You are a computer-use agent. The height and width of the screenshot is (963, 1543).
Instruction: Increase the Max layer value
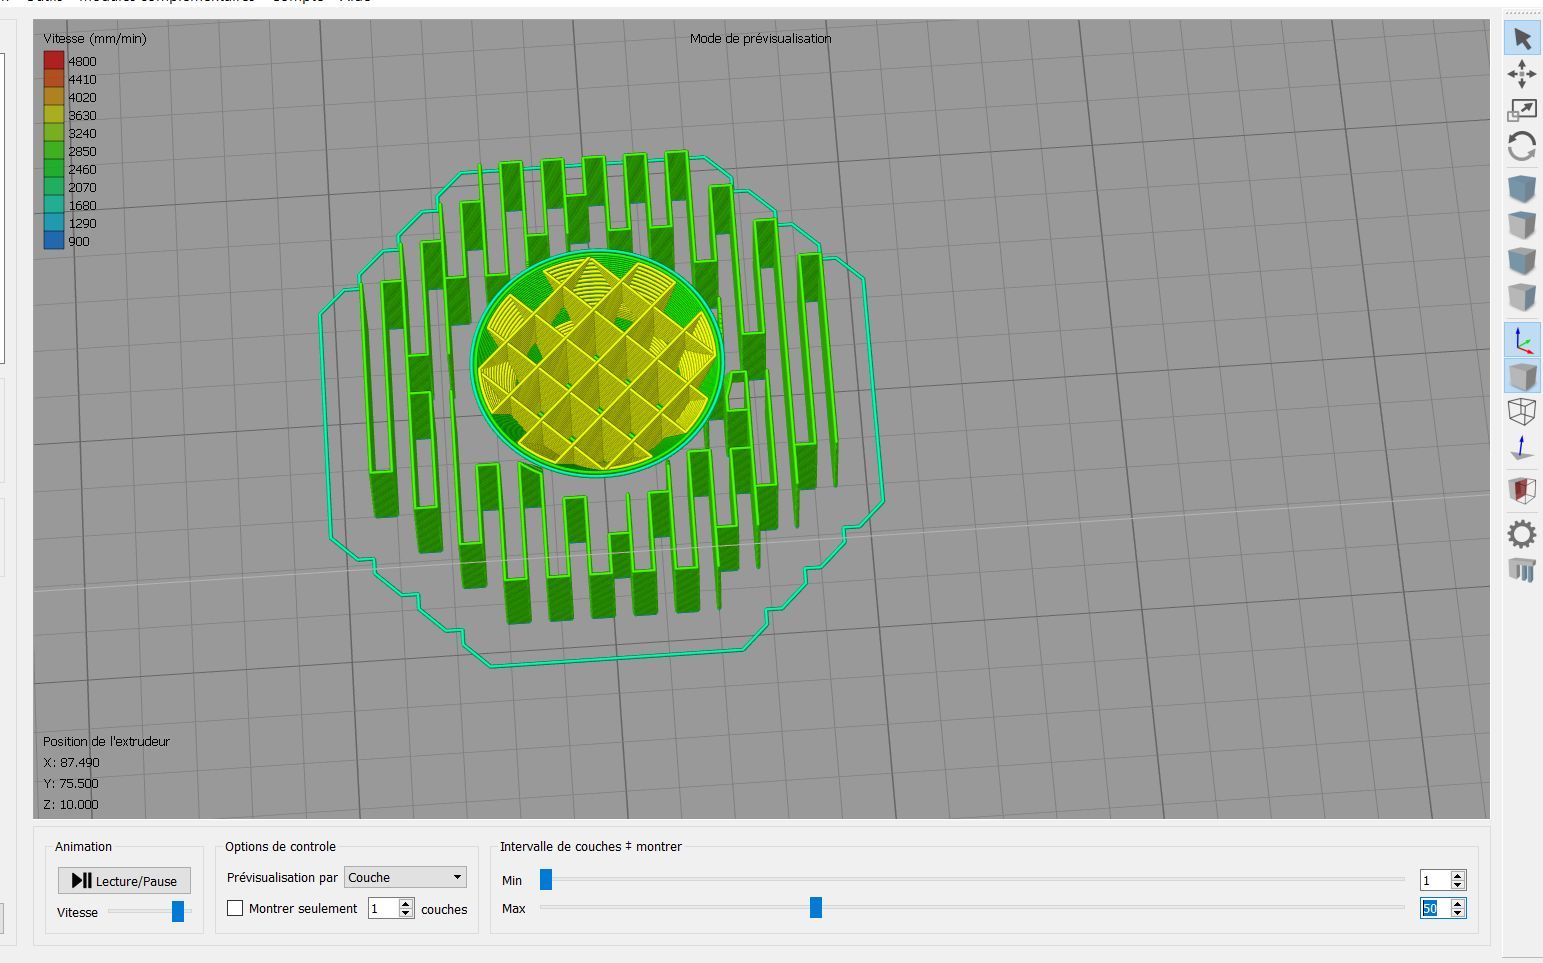click(1458, 903)
